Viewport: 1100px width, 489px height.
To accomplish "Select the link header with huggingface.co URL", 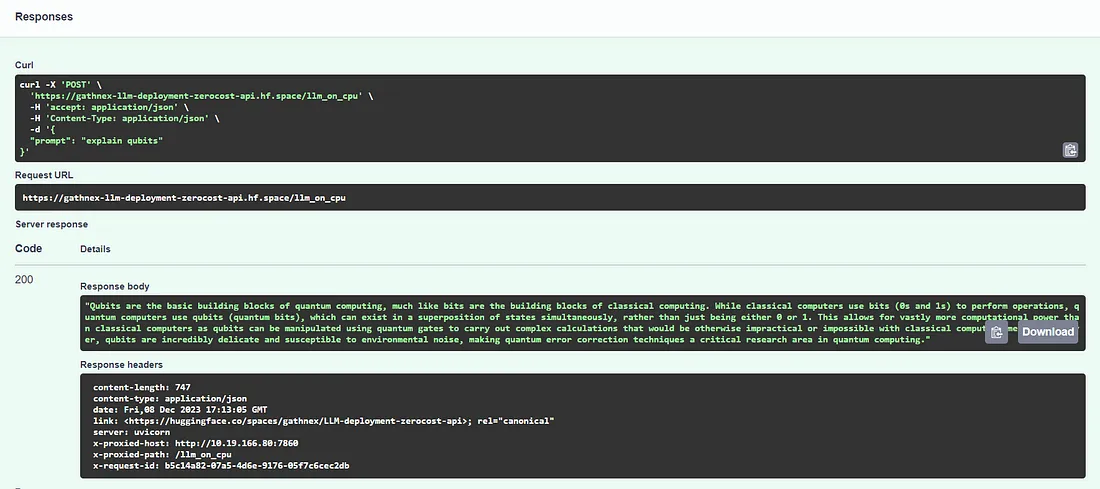I will point(323,421).
